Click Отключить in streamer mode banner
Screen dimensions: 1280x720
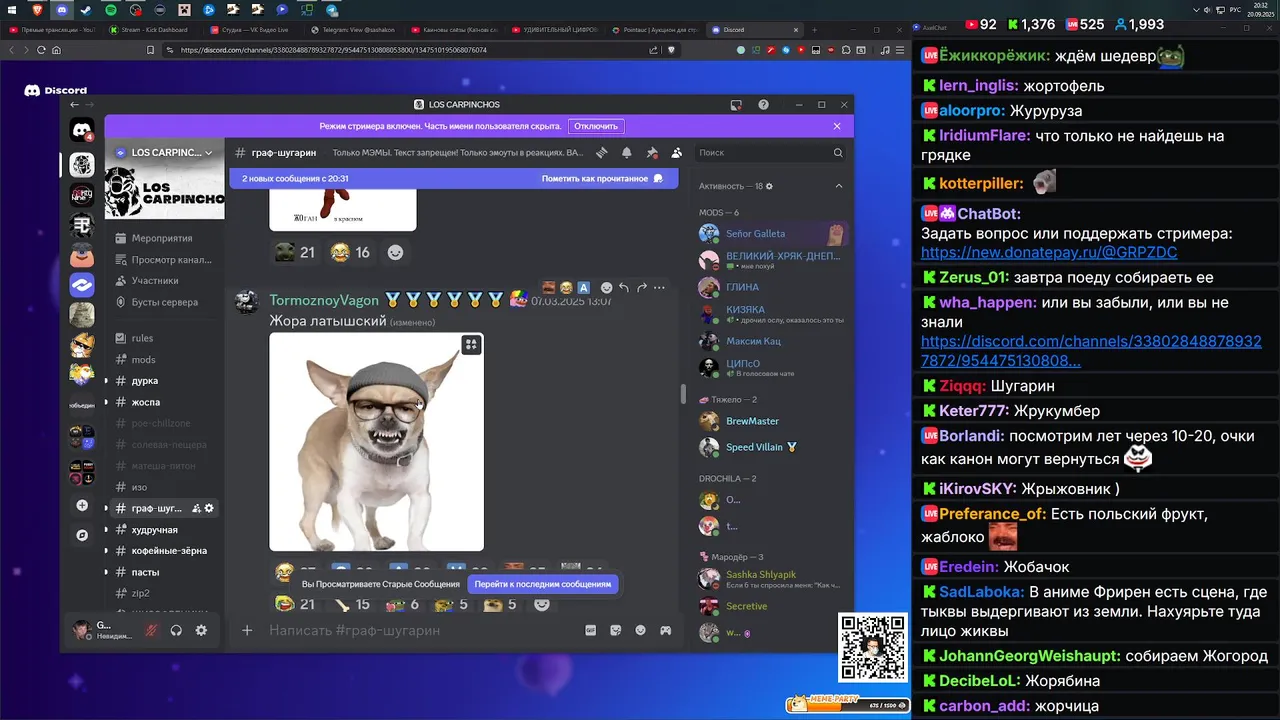coord(596,126)
